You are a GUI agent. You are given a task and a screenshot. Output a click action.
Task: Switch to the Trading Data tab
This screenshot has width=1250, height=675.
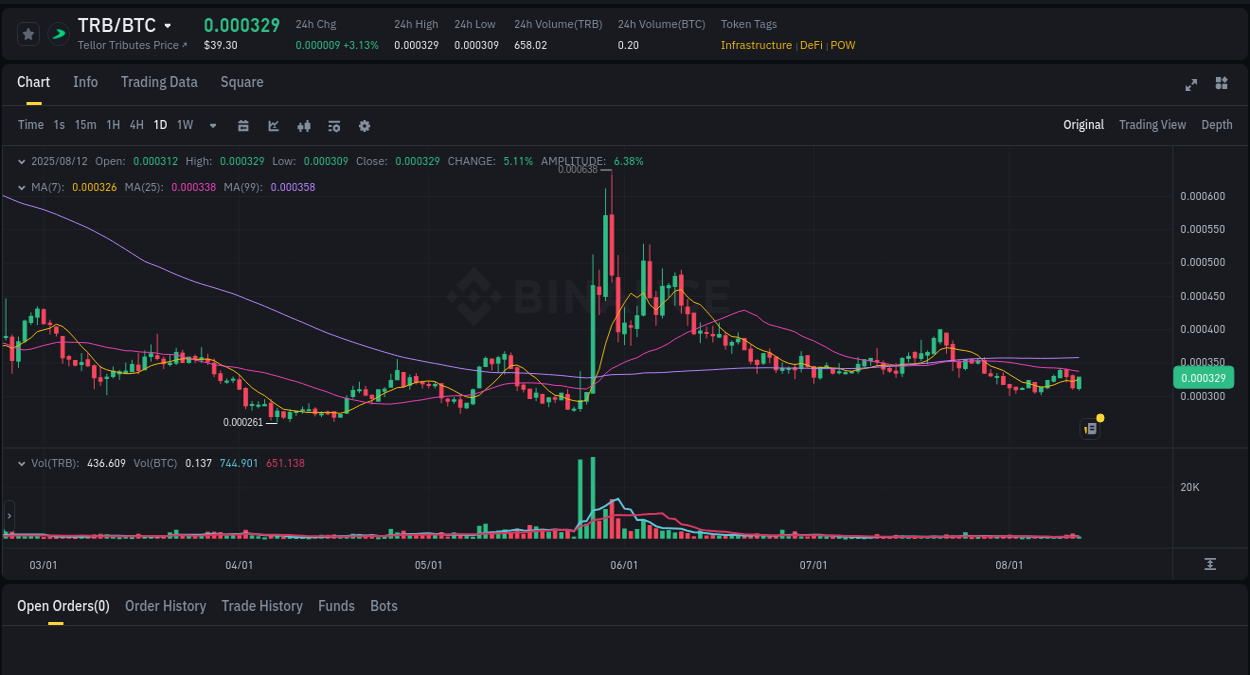pyautogui.click(x=159, y=82)
